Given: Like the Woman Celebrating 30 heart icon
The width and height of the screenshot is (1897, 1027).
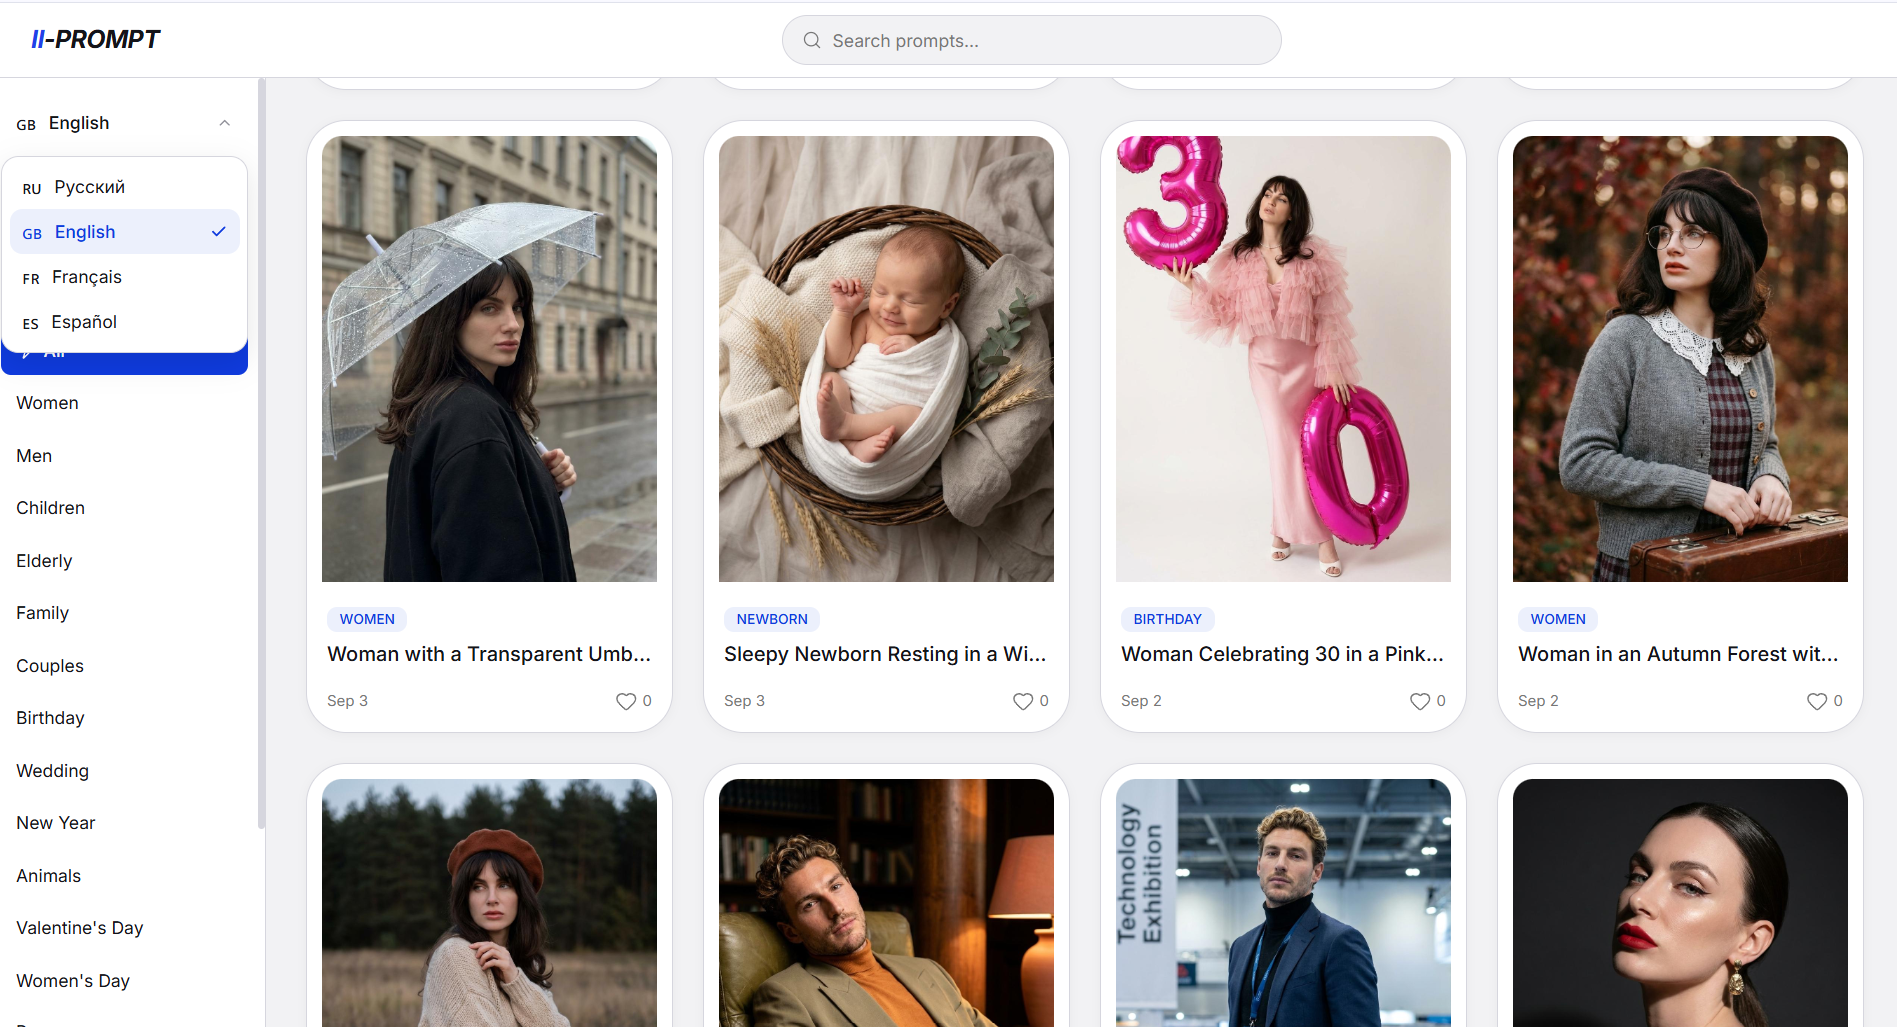Looking at the screenshot, I should pos(1420,701).
